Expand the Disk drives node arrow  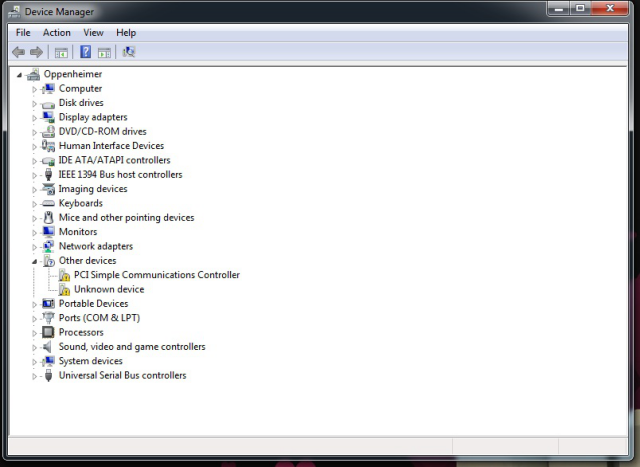pyautogui.click(x=34, y=103)
